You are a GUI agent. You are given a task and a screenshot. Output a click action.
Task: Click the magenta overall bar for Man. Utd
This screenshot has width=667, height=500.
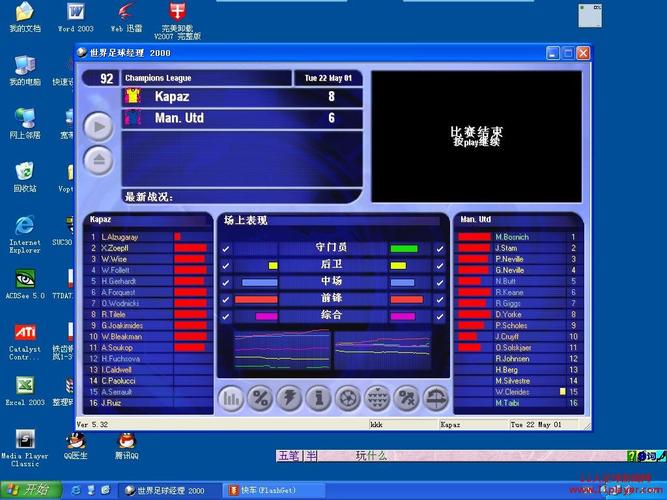pyautogui.click(x=402, y=316)
